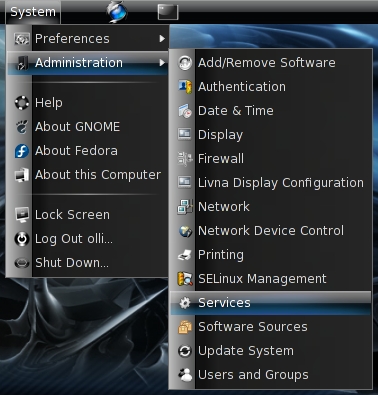
Task: Click the printer icon beside Printing
Action: pos(185,255)
